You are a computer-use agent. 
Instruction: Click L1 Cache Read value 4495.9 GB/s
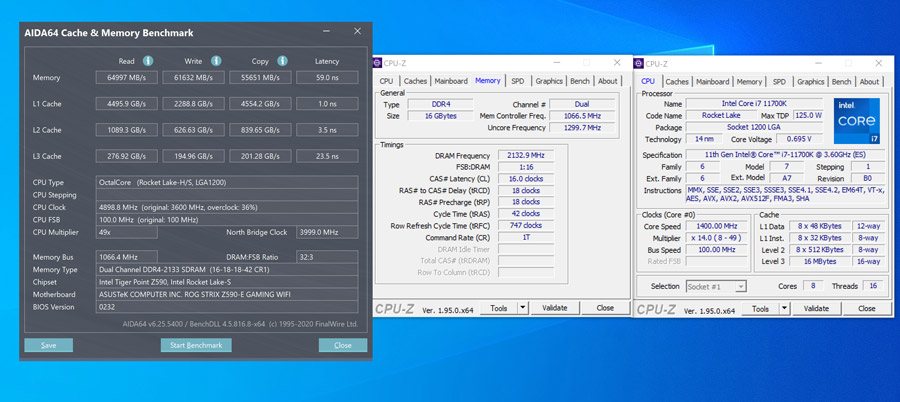pyautogui.click(x=126, y=104)
